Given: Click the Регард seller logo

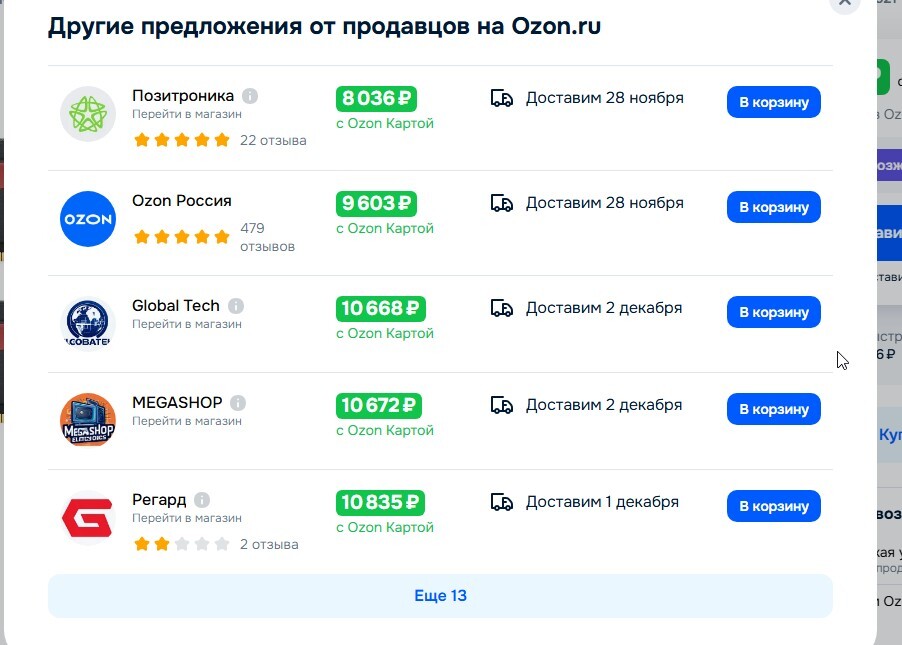Looking at the screenshot, I should 88,517.
